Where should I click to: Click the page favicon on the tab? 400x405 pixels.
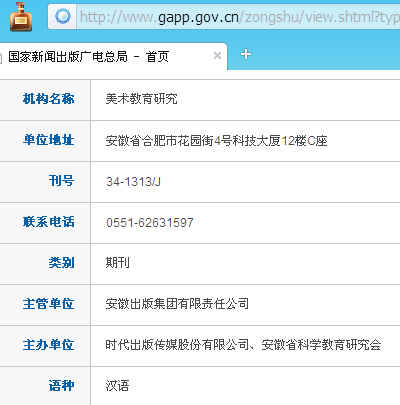click(1, 58)
